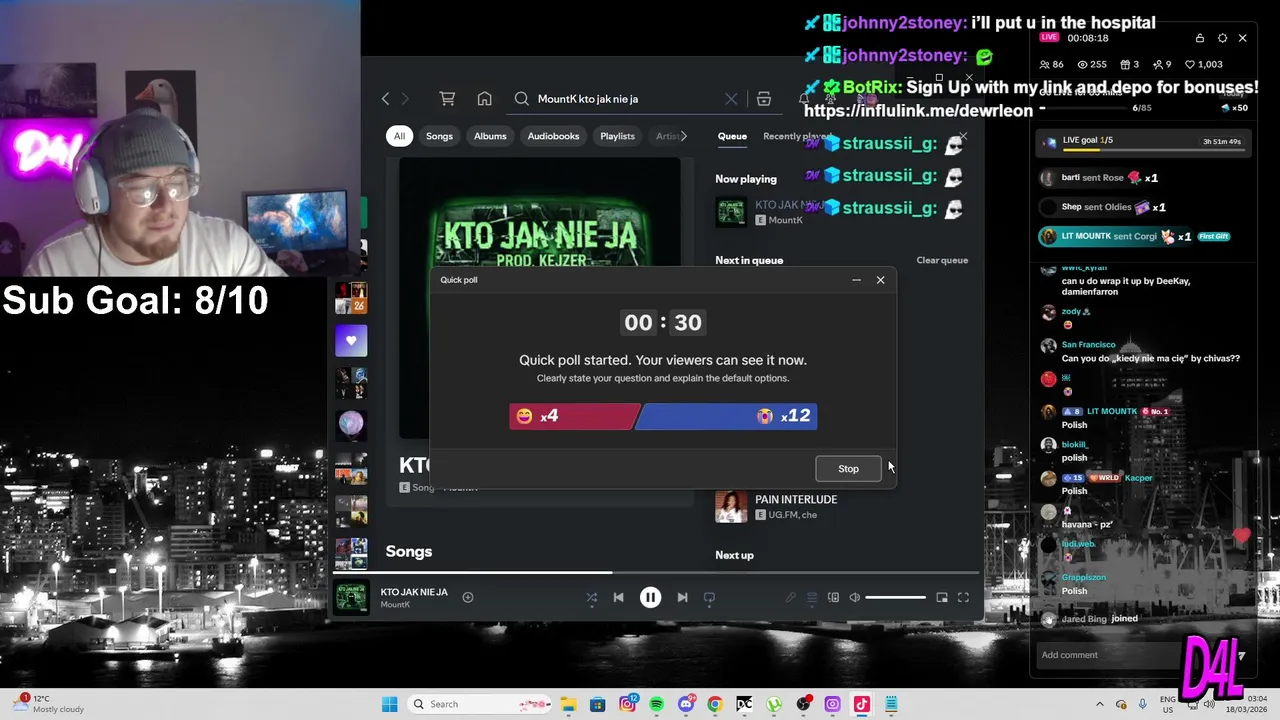
Task: Show hidden system tray icons
Action: tap(1100, 704)
